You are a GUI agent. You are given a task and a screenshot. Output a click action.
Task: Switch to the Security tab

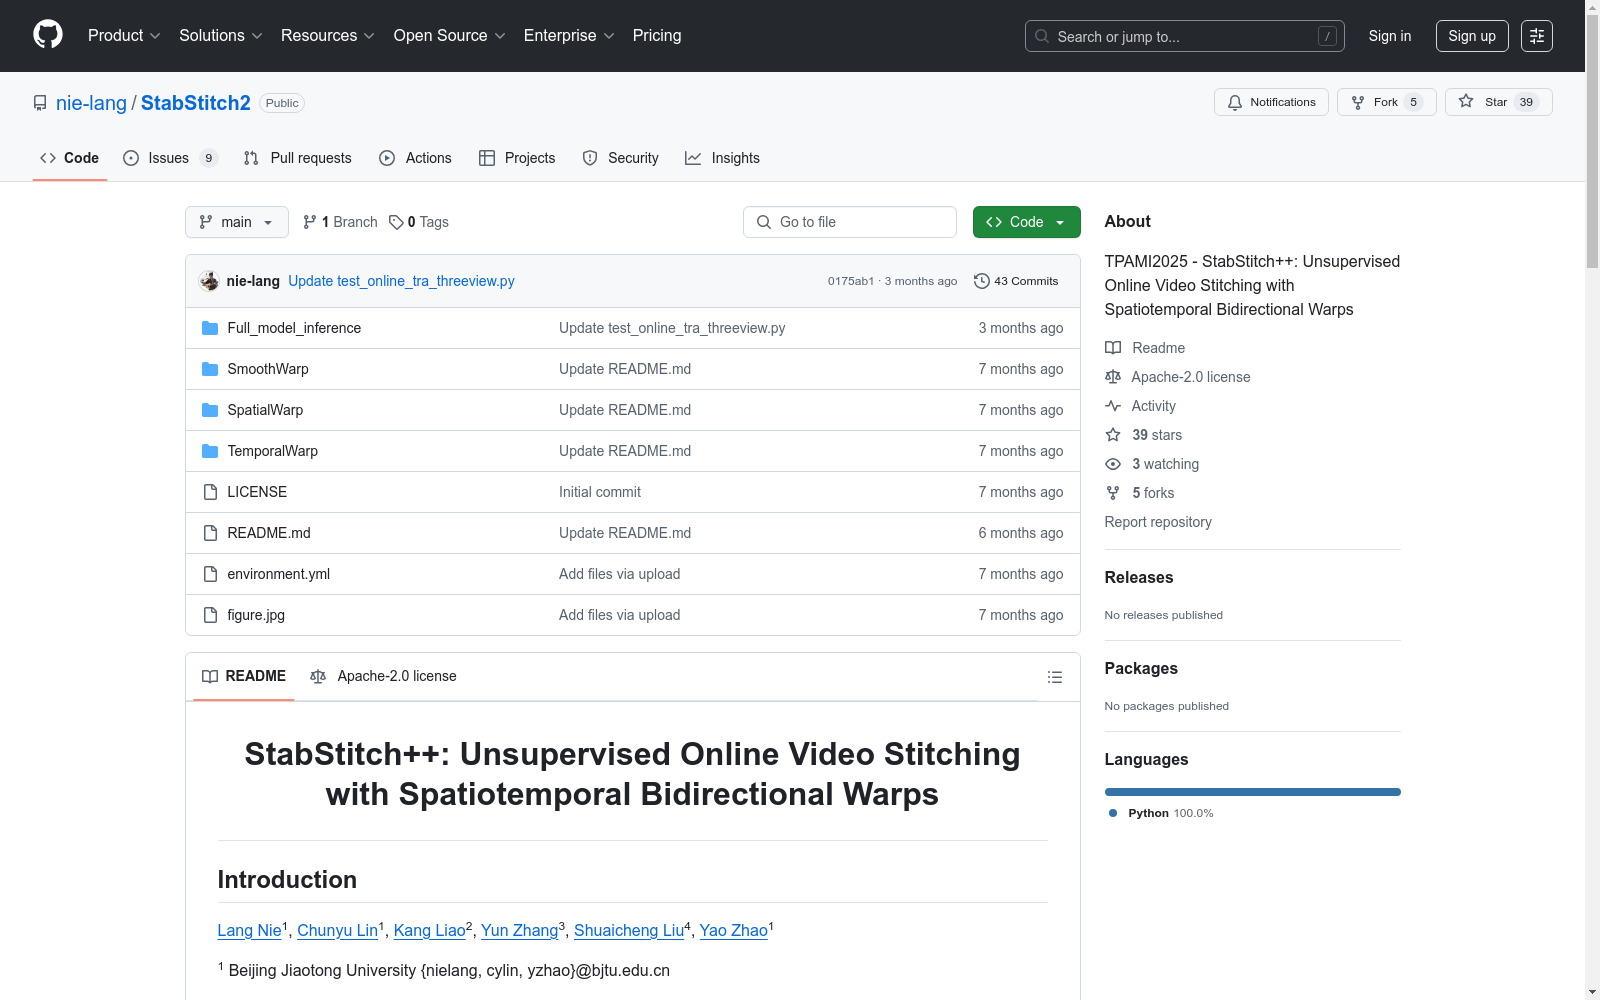point(620,158)
